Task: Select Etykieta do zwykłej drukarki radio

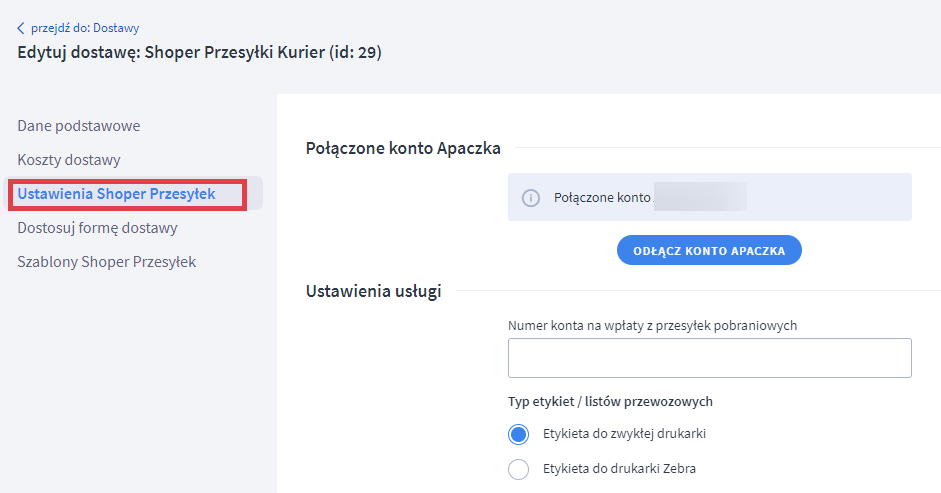Action: [x=519, y=434]
